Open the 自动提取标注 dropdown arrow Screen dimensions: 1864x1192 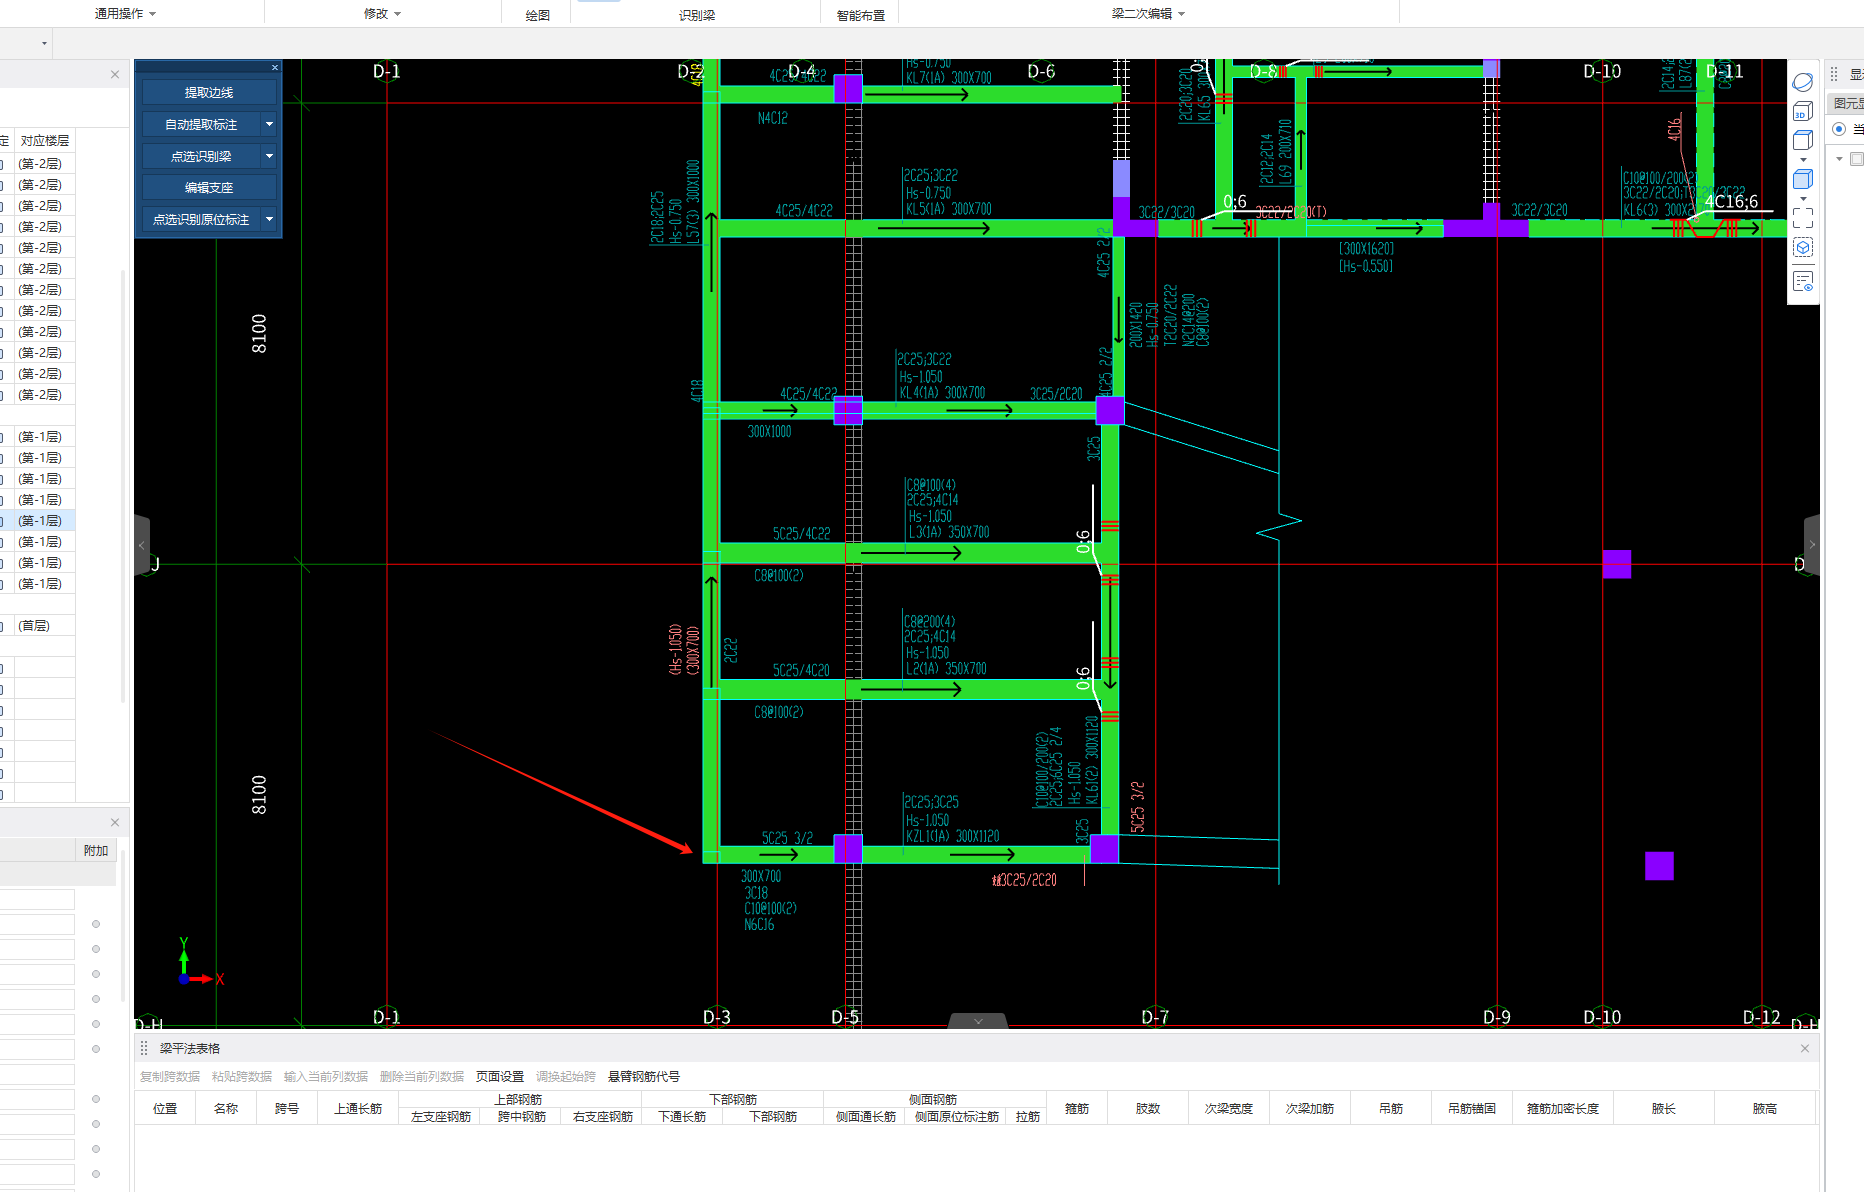(x=269, y=124)
